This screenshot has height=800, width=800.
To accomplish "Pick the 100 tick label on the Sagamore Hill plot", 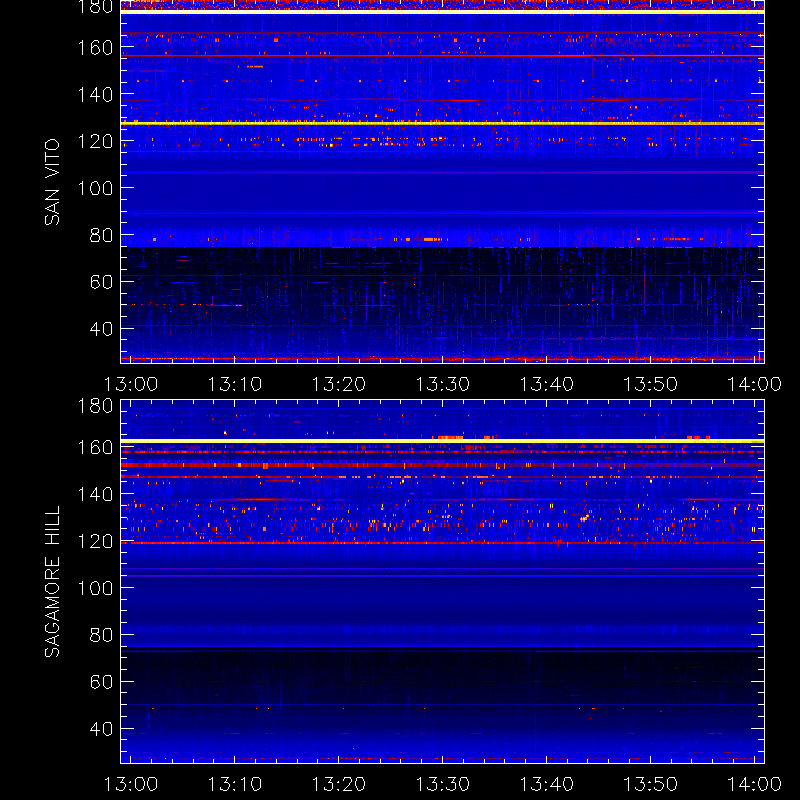I will [x=95, y=588].
